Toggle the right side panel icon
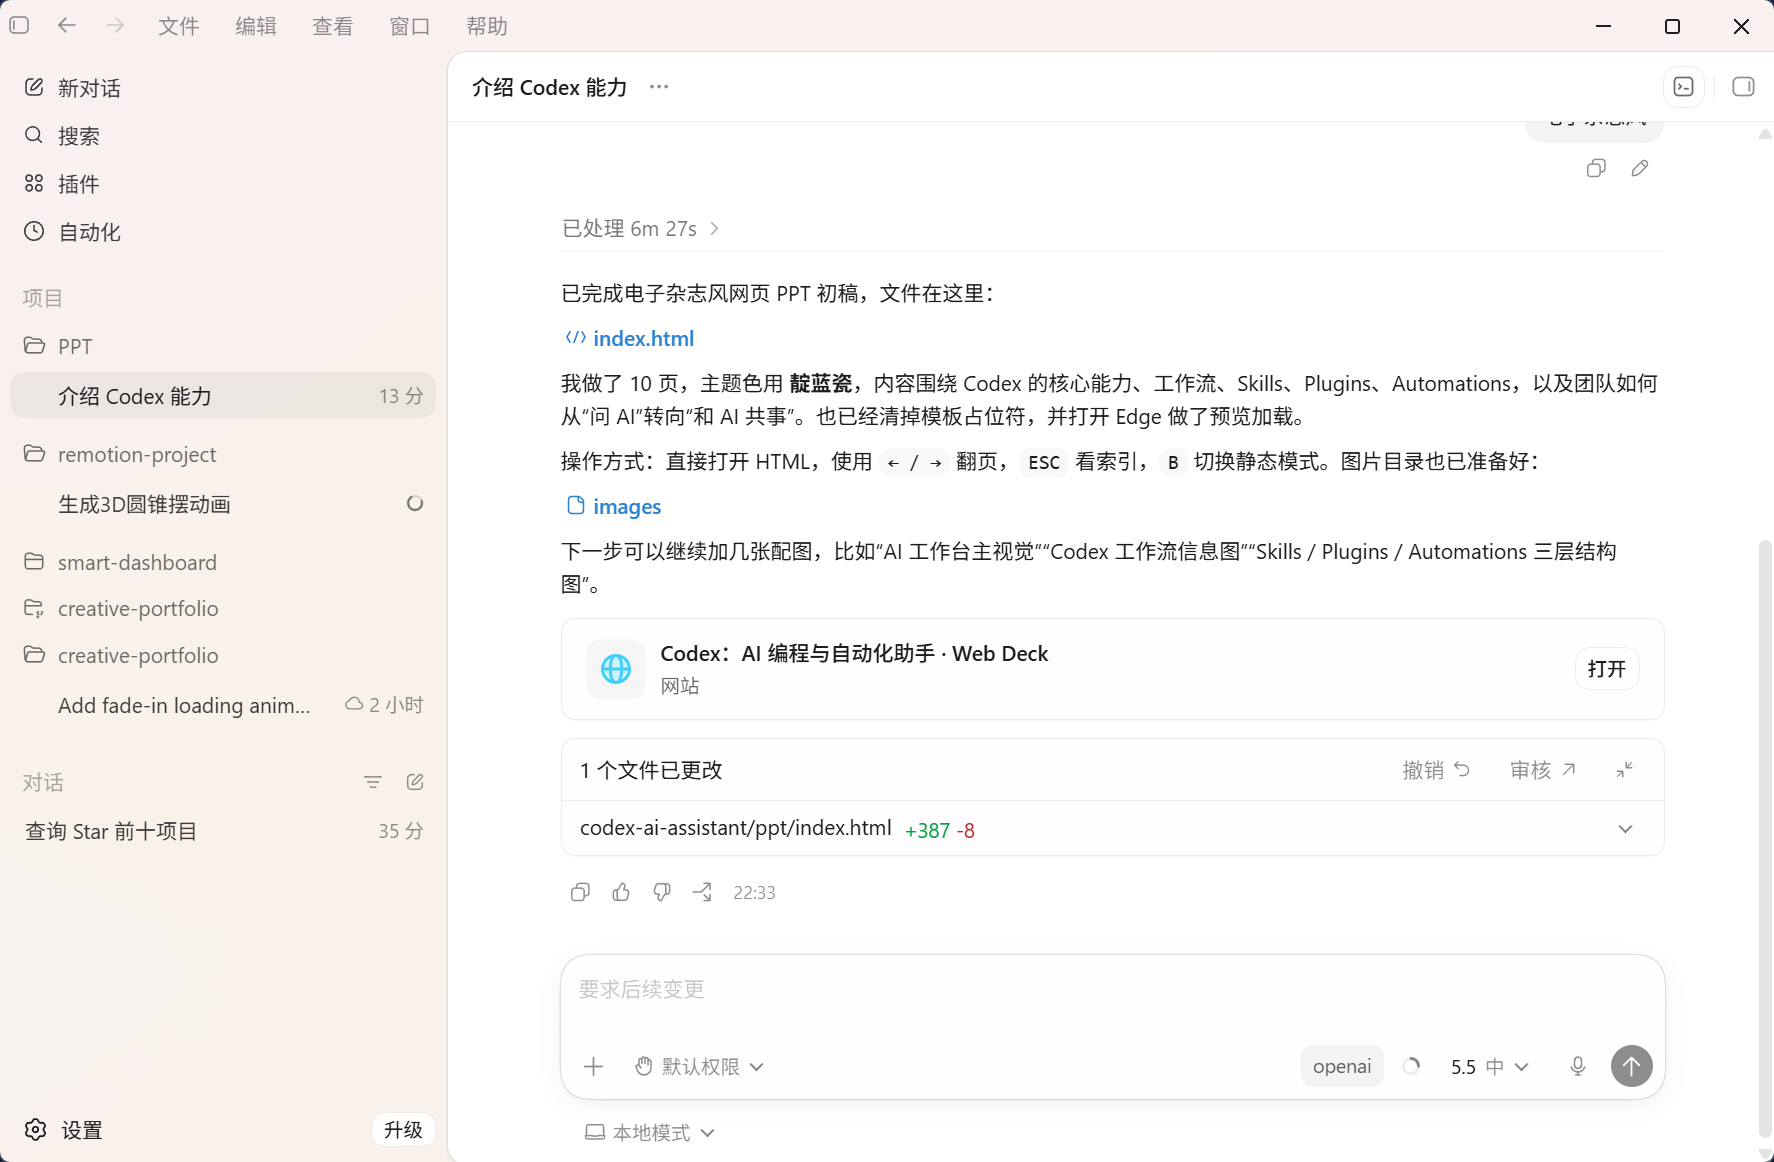This screenshot has width=1774, height=1162. point(1743,87)
